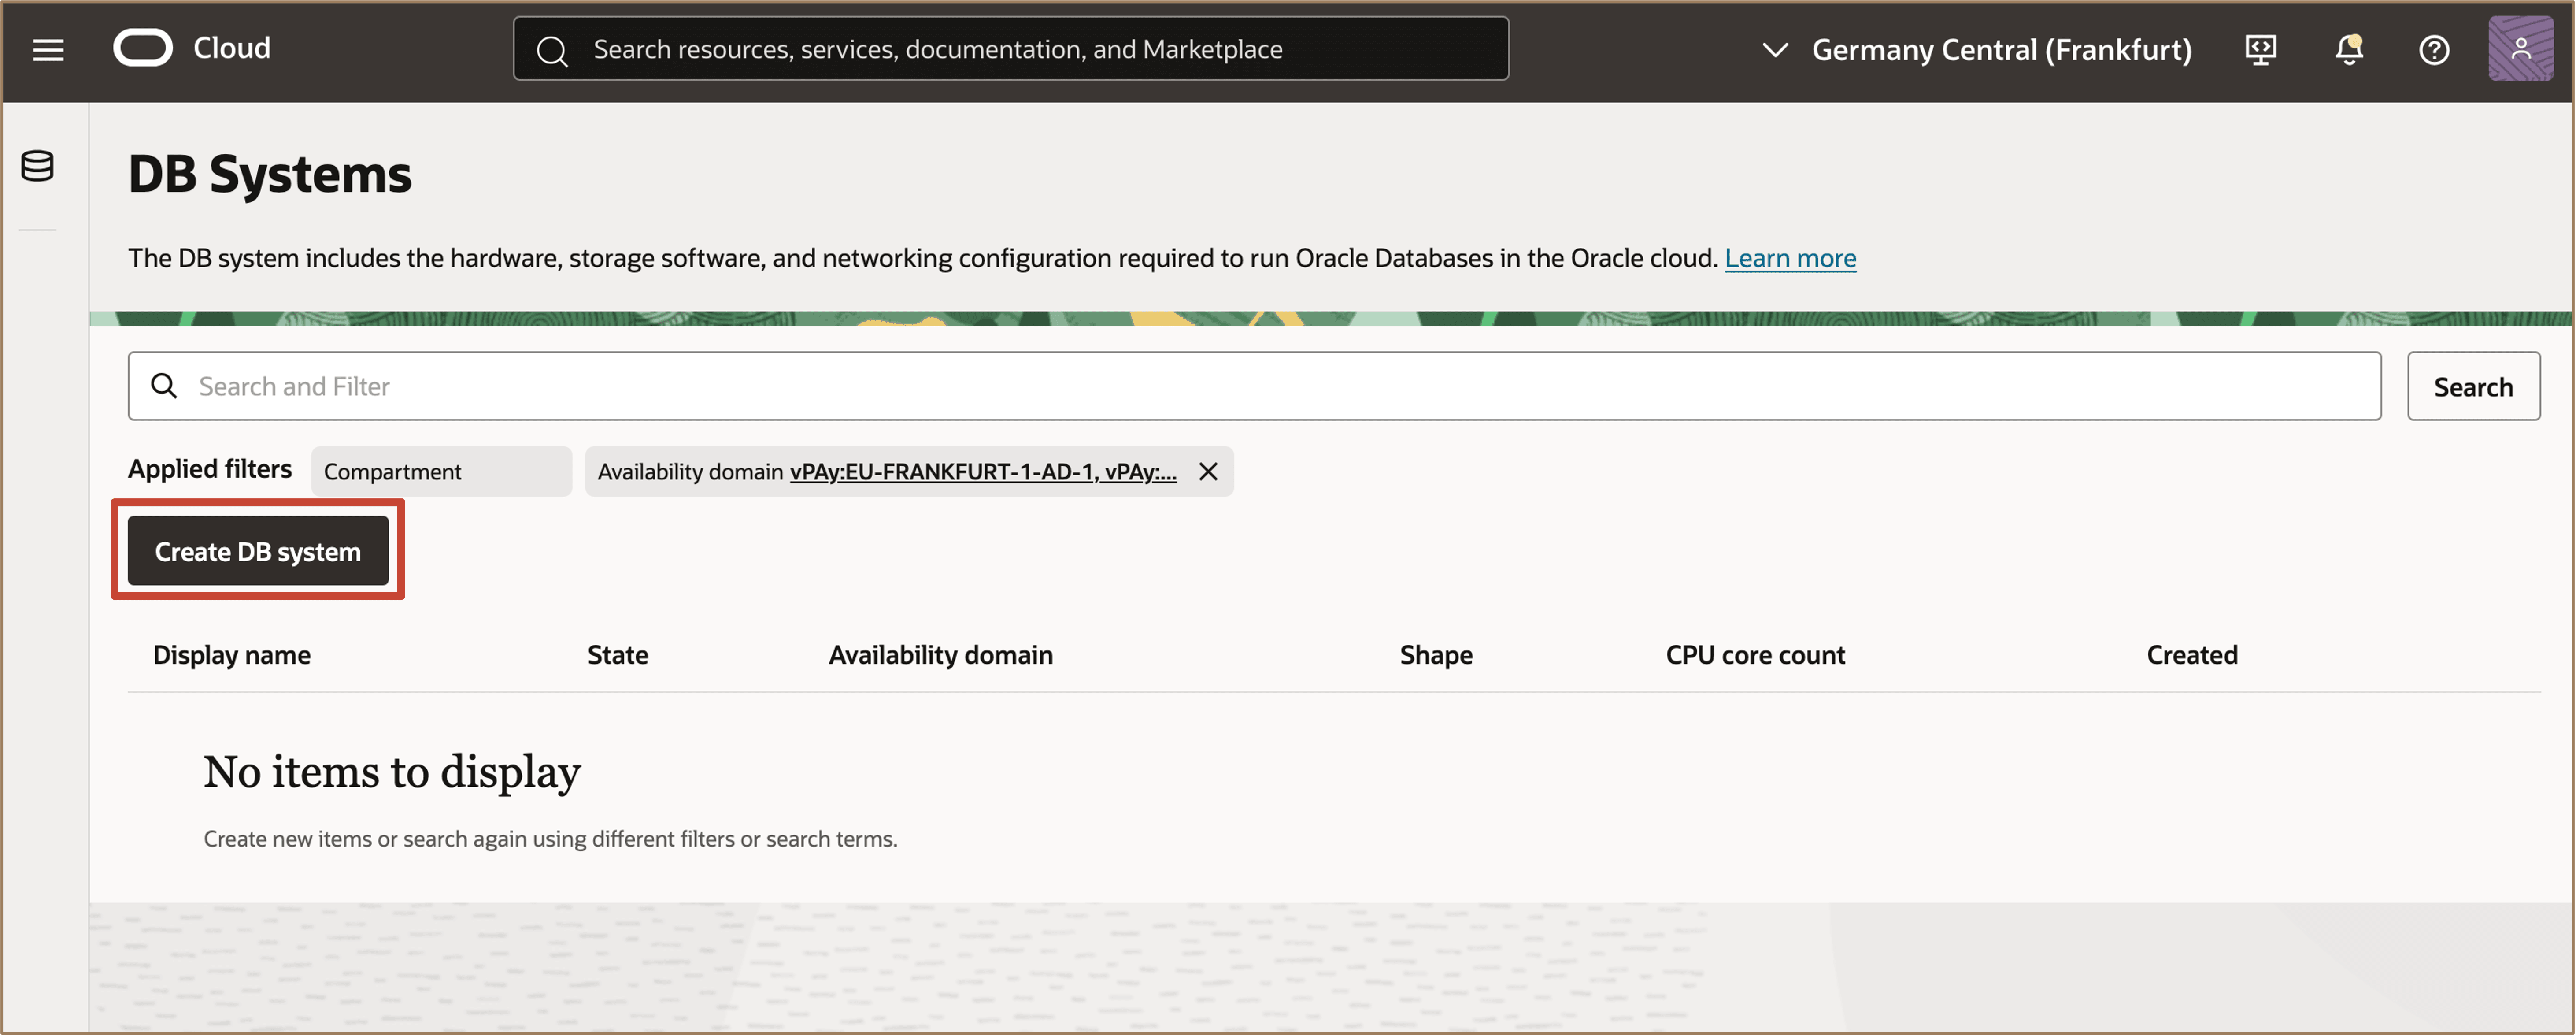Image resolution: width=2576 pixels, height=1036 pixels.
Task: Open the navigation hamburger menu
Action: pyautogui.click(x=47, y=48)
